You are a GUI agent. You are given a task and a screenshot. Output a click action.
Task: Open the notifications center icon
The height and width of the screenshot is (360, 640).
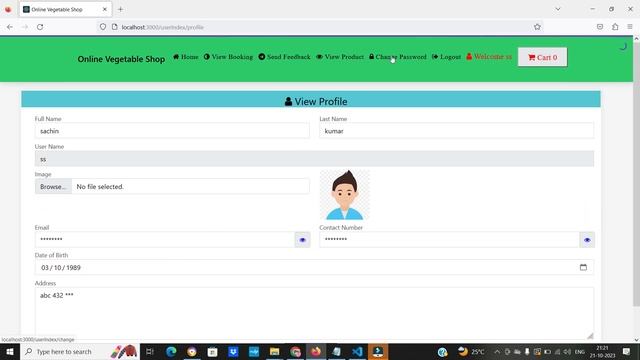click(x=627, y=351)
